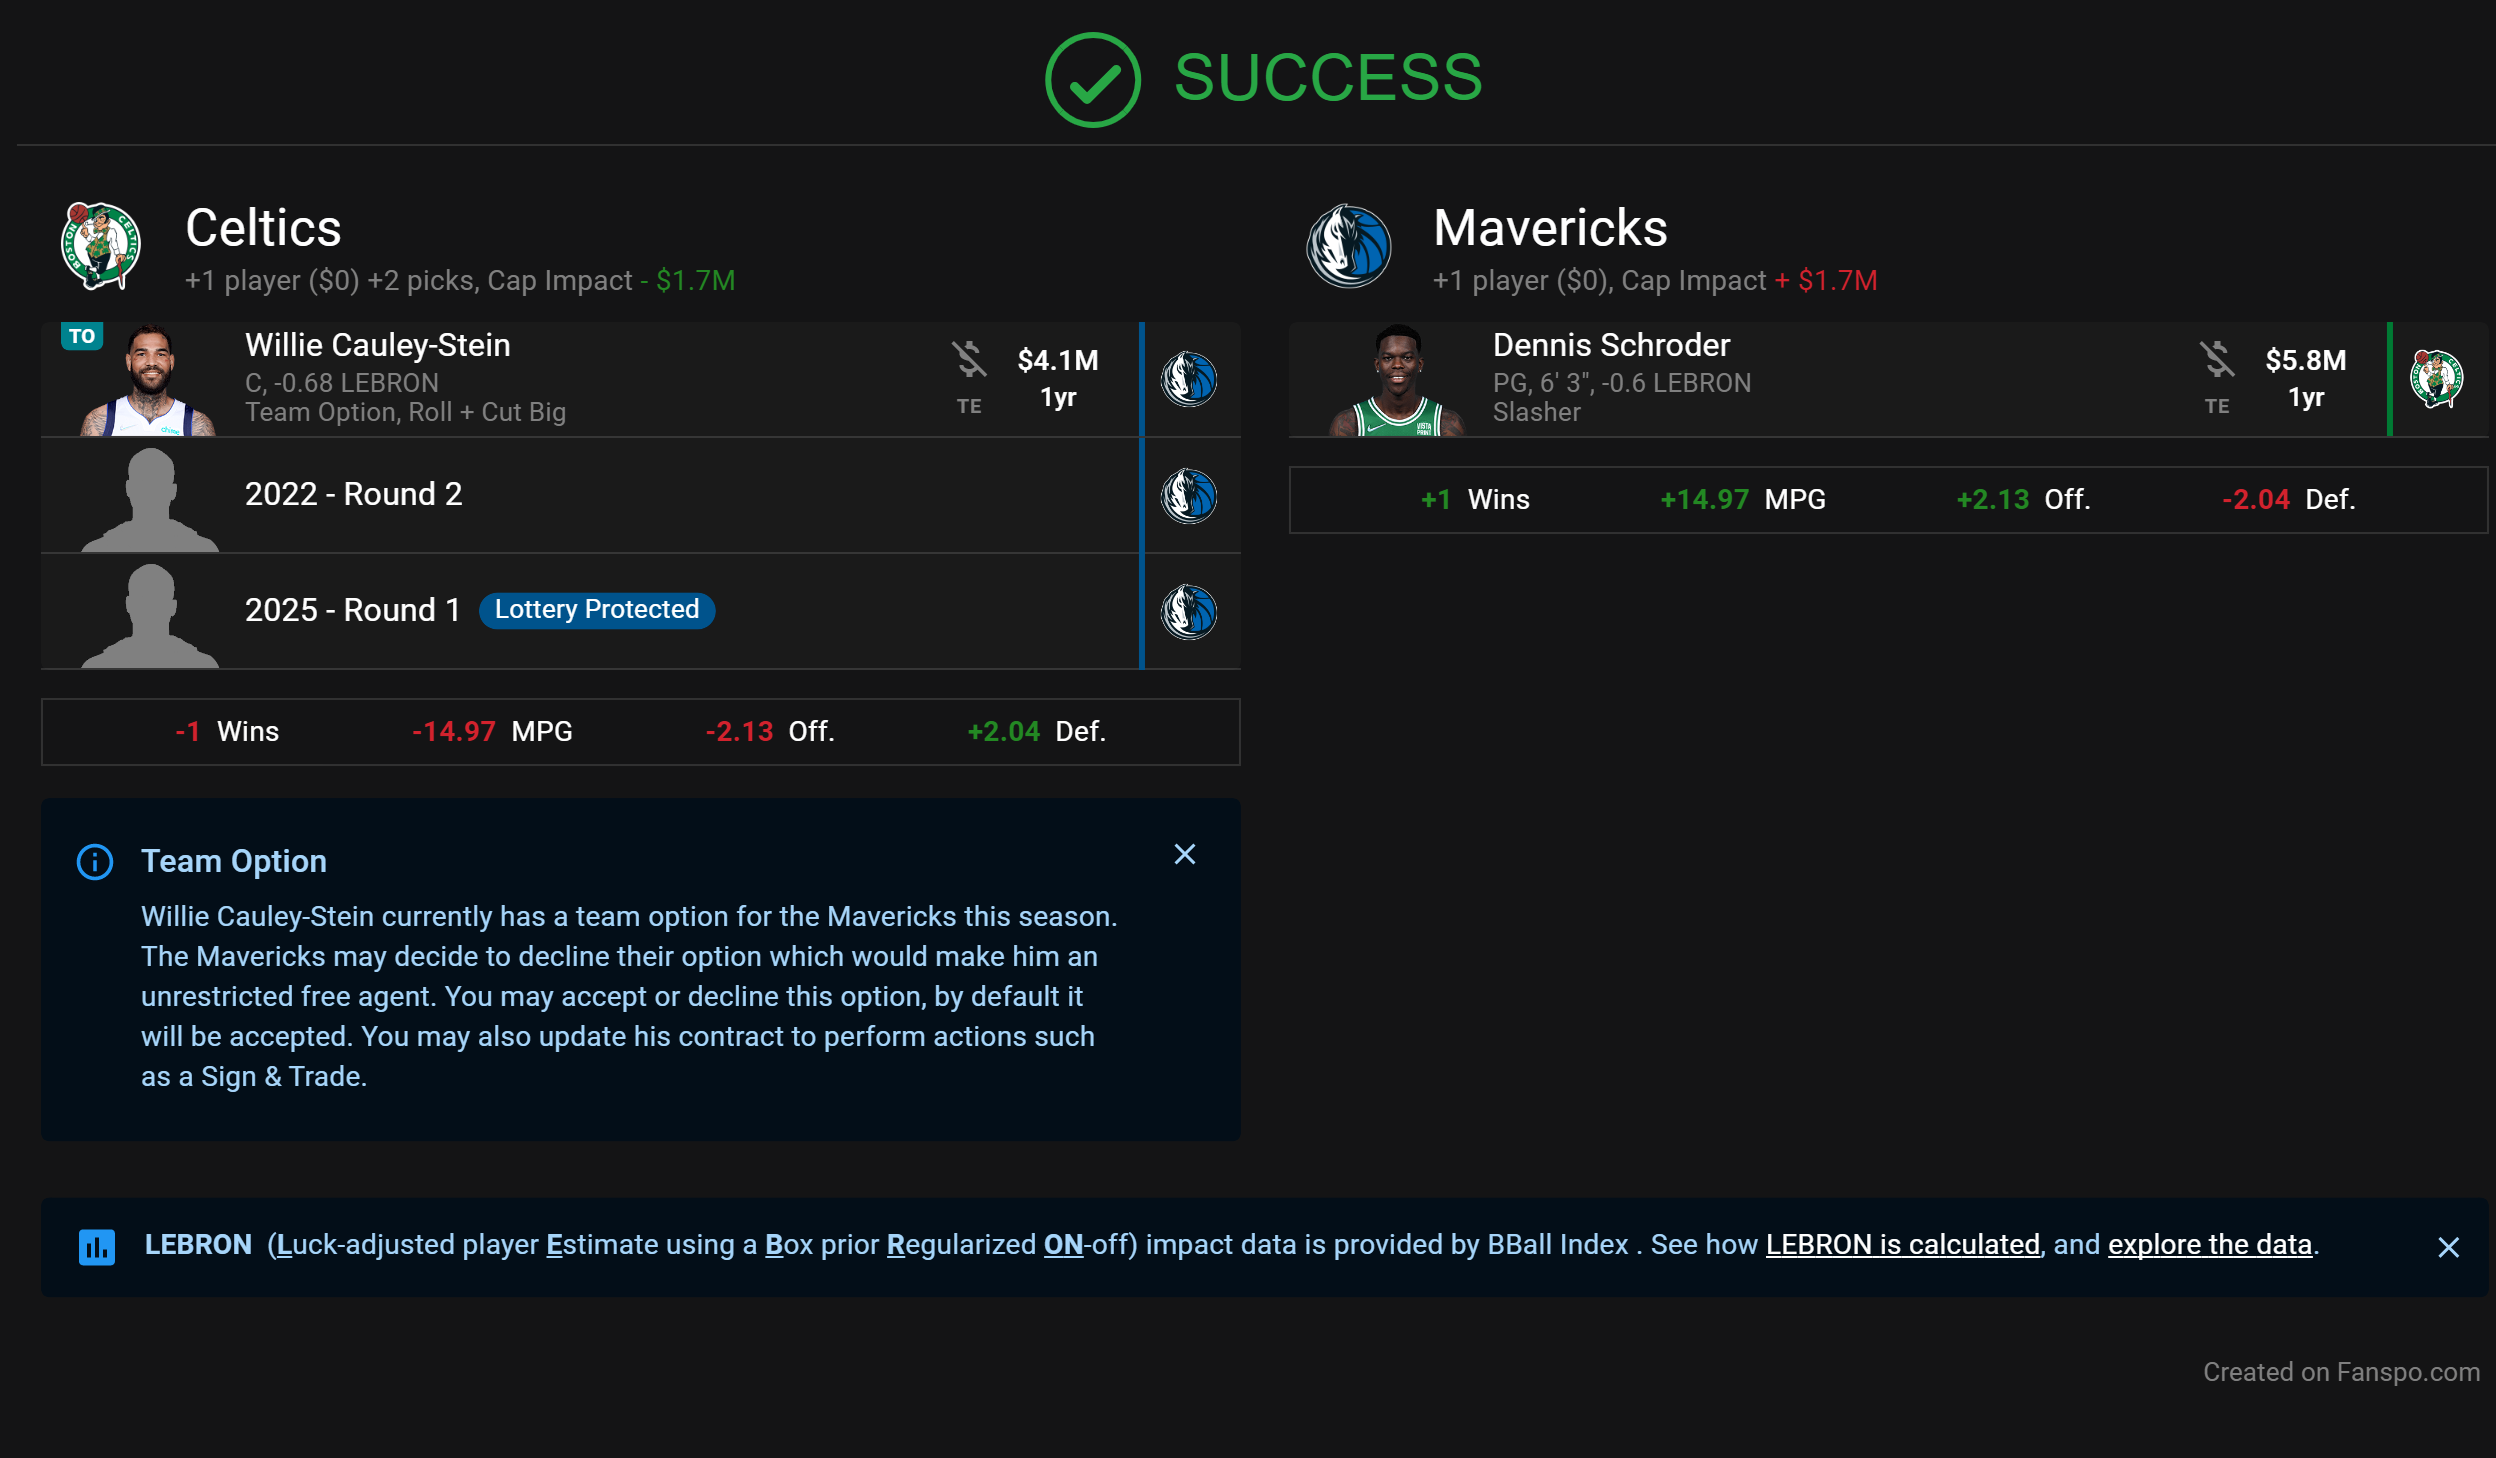The height and width of the screenshot is (1458, 2496).
Task: Click 'PG, 6' 3", -0.6 LEBRON' stat line
Action: (x=1621, y=383)
